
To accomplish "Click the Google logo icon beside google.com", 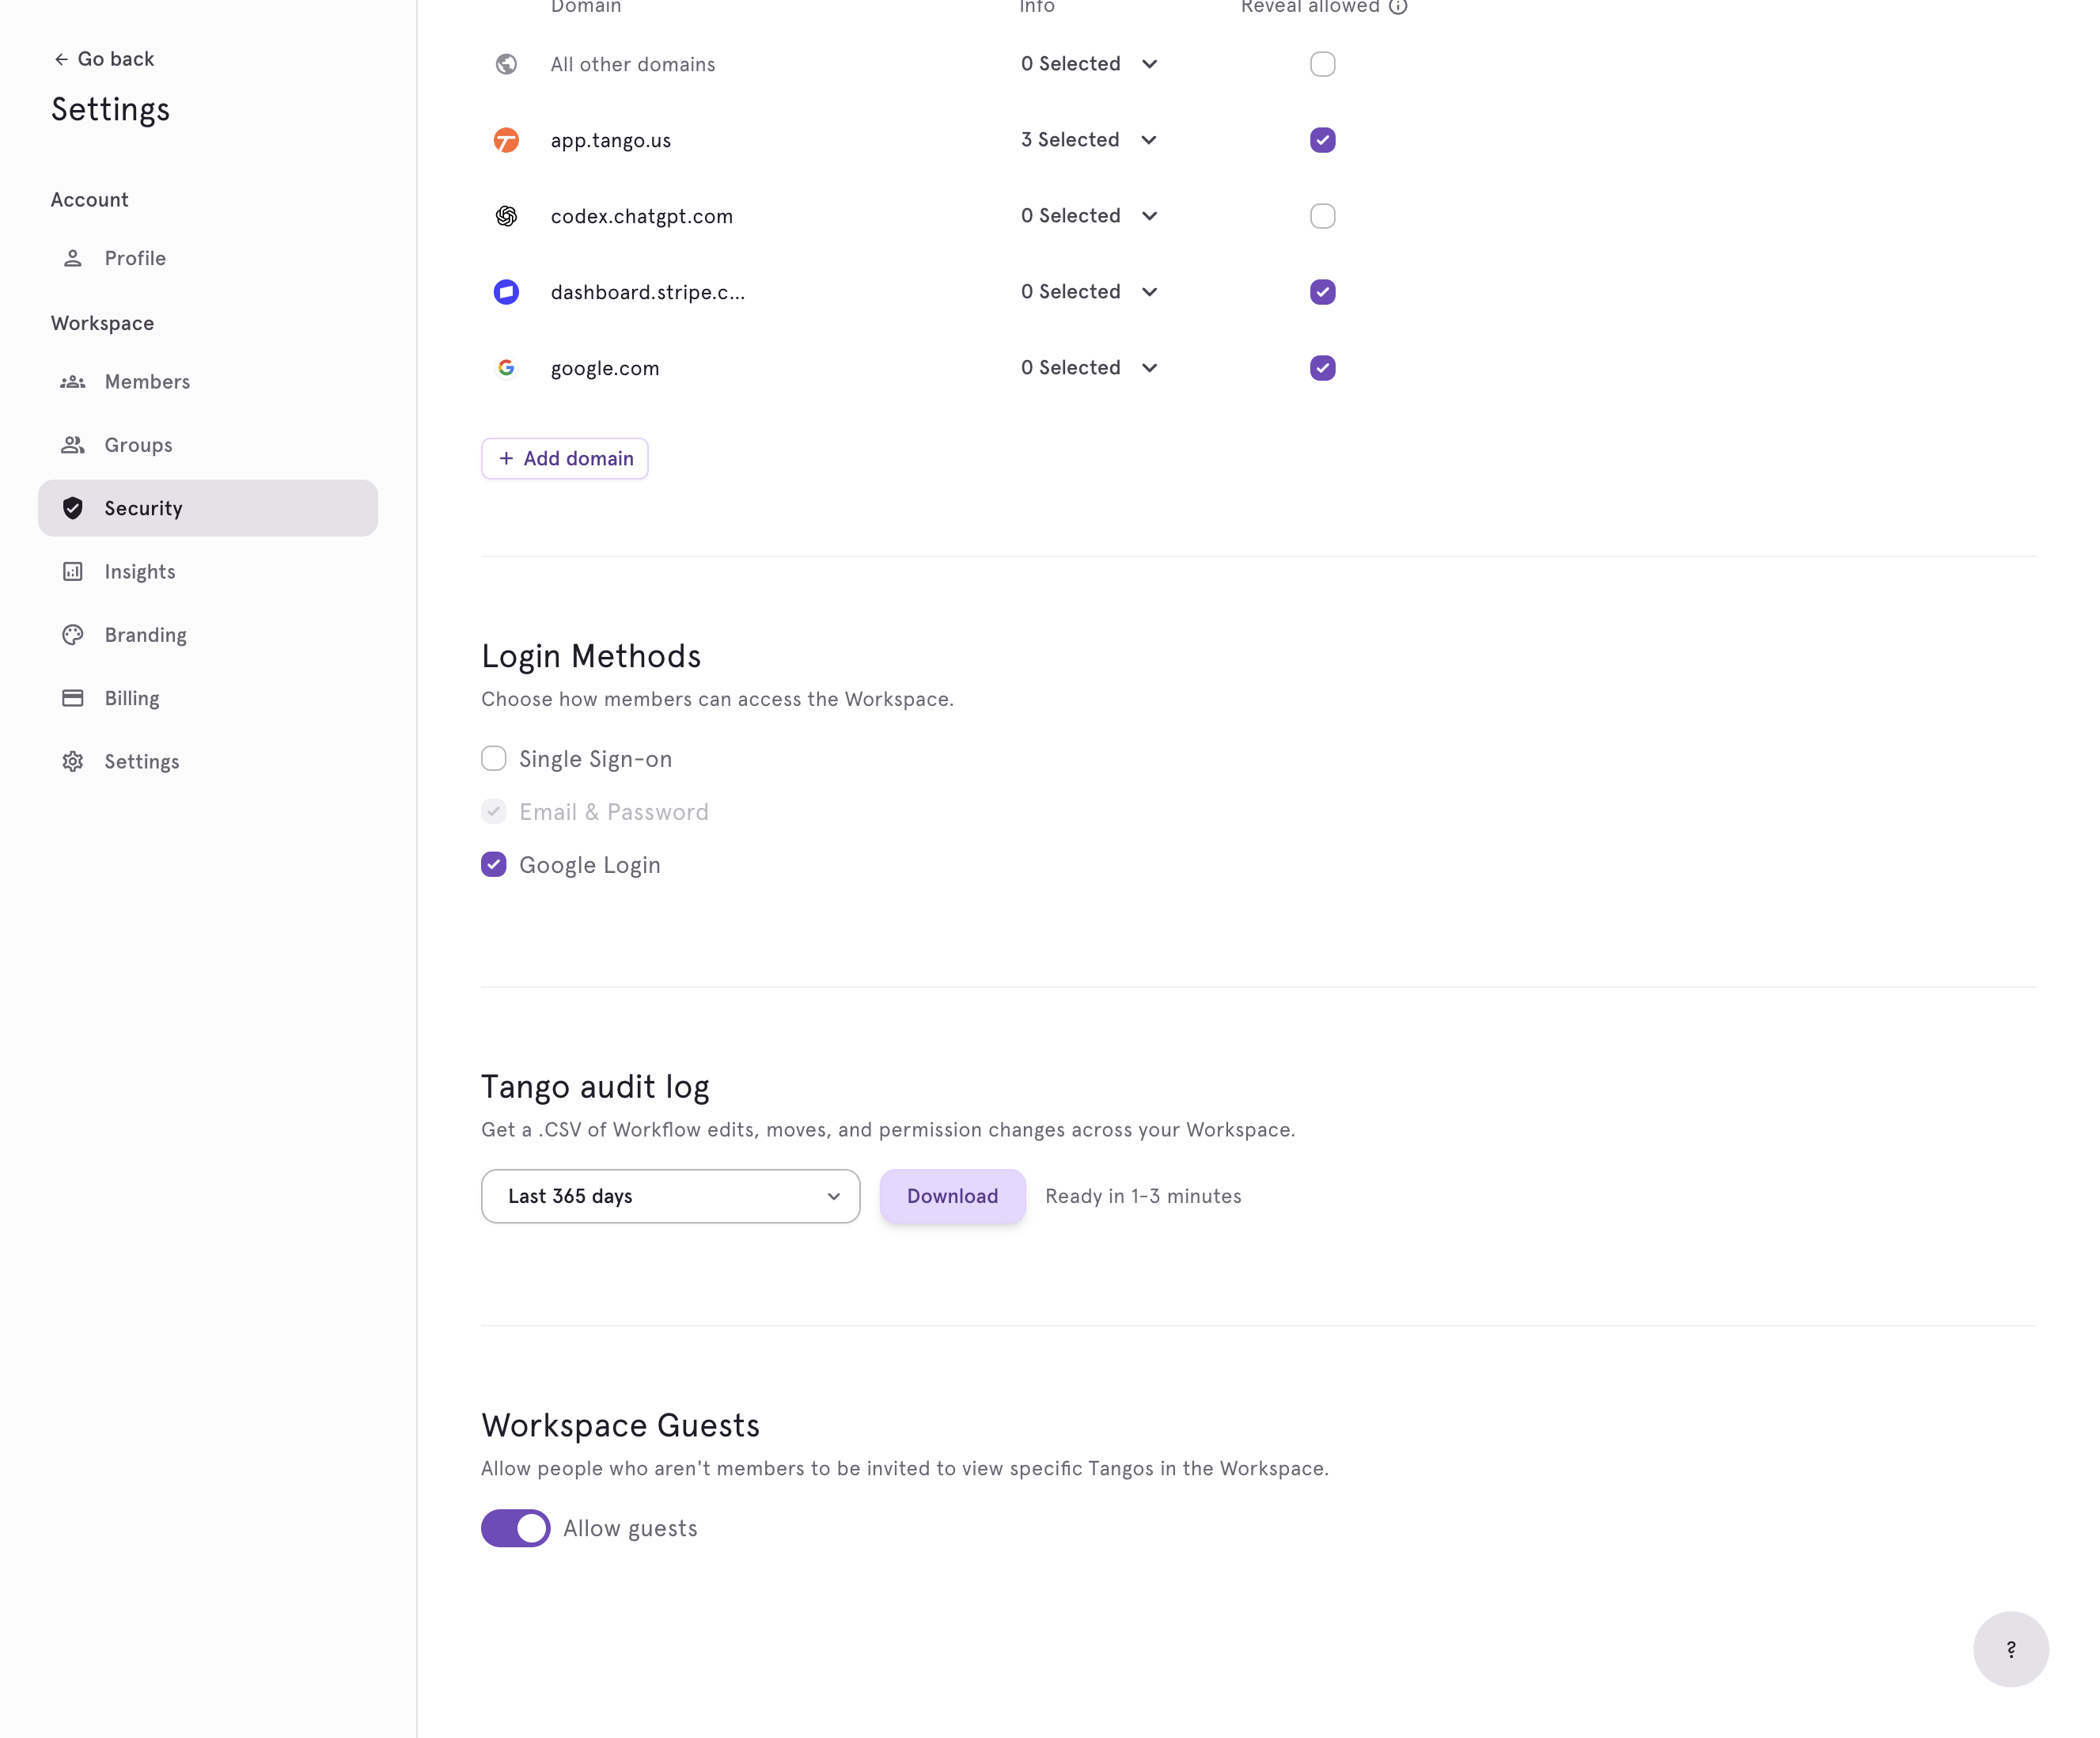I will pyautogui.click(x=507, y=368).
